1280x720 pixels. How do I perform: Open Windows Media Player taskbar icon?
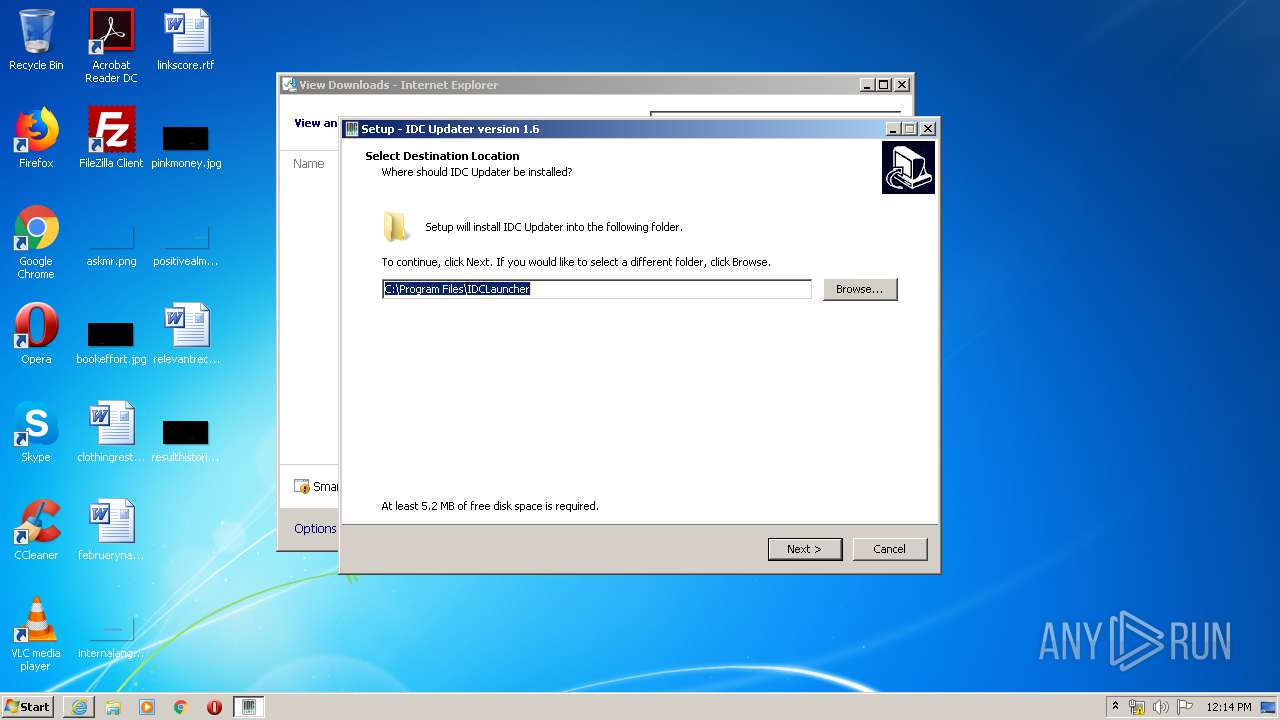[x=147, y=707]
